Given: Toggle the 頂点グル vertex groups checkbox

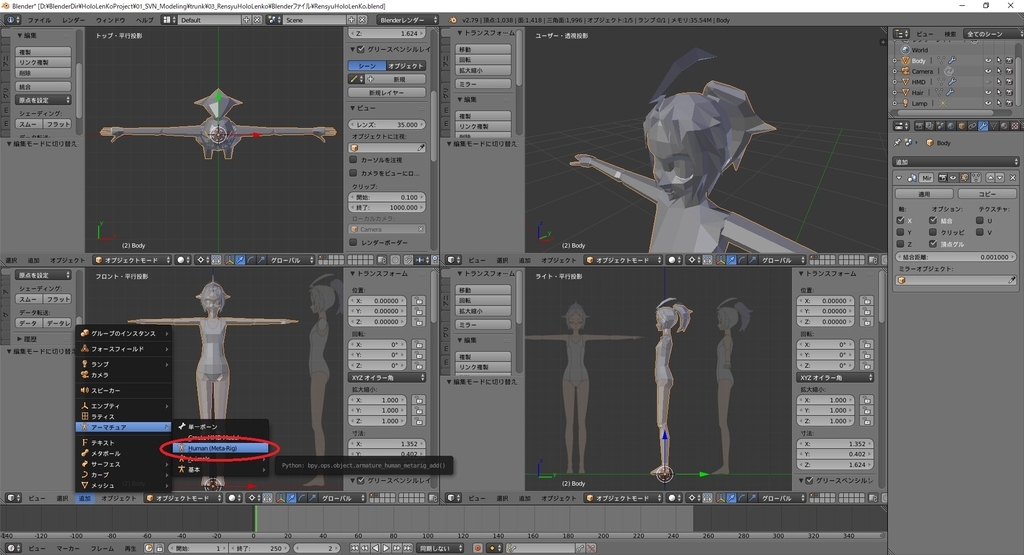Looking at the screenshot, I should click(x=933, y=244).
